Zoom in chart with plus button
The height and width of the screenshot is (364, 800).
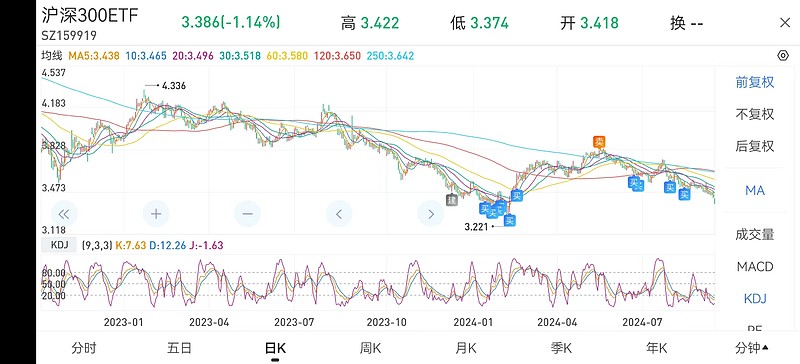click(x=156, y=214)
